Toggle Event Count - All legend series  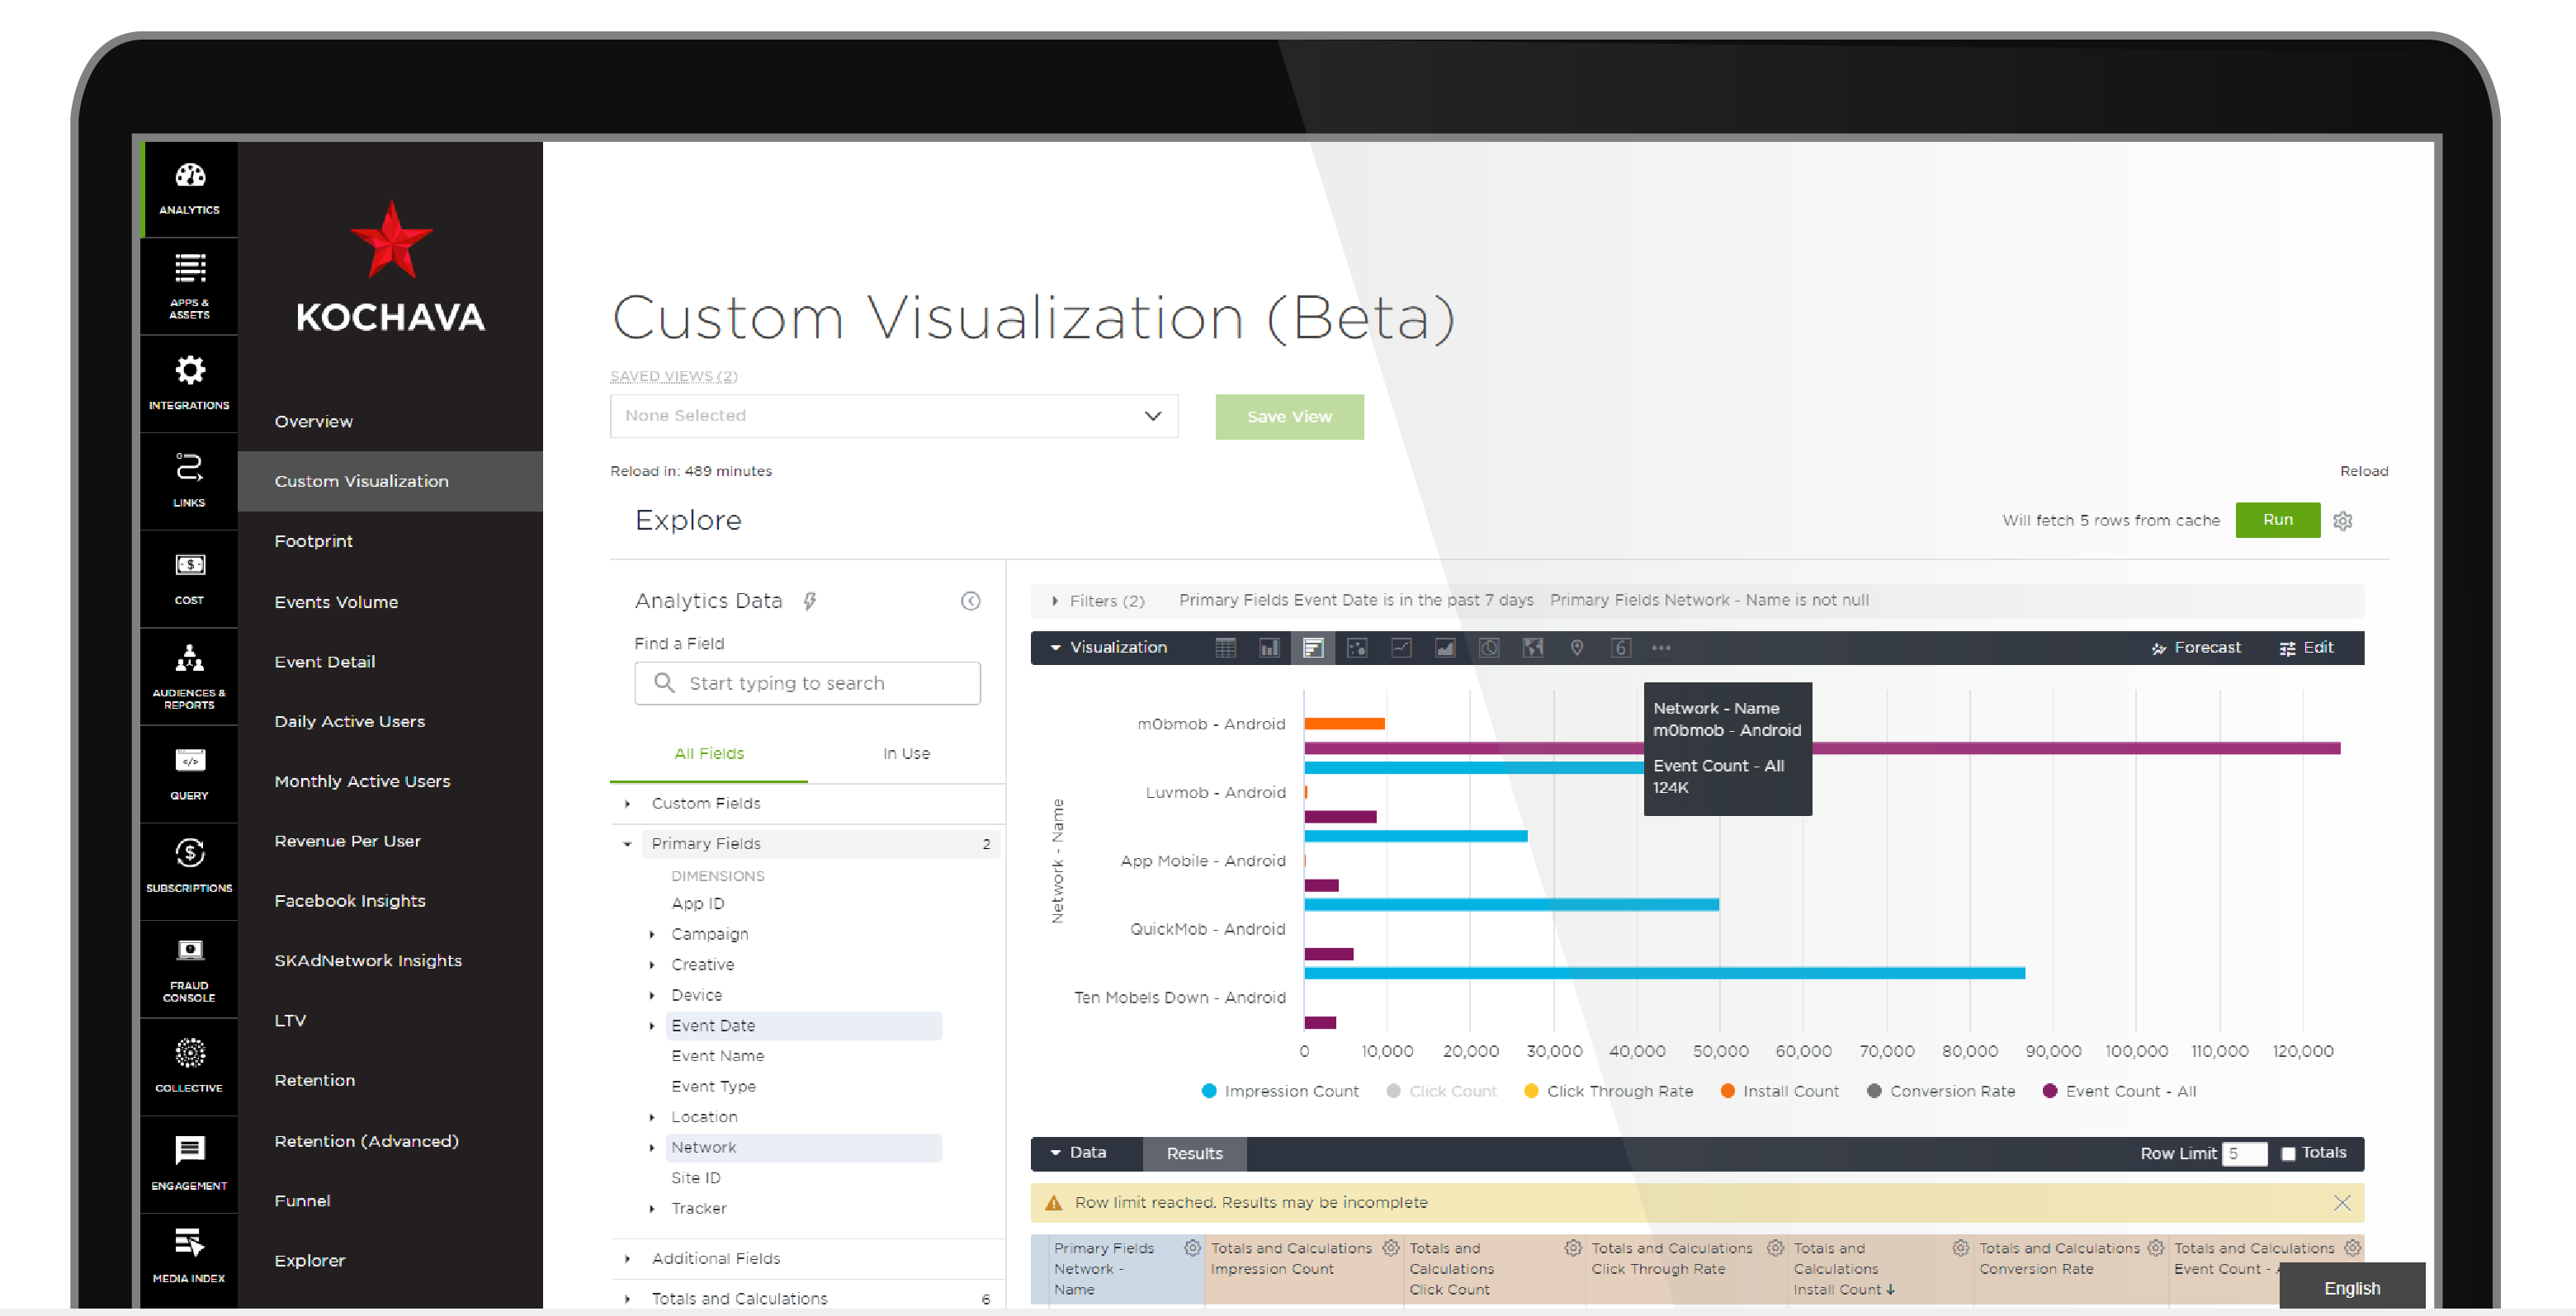coord(2119,1091)
